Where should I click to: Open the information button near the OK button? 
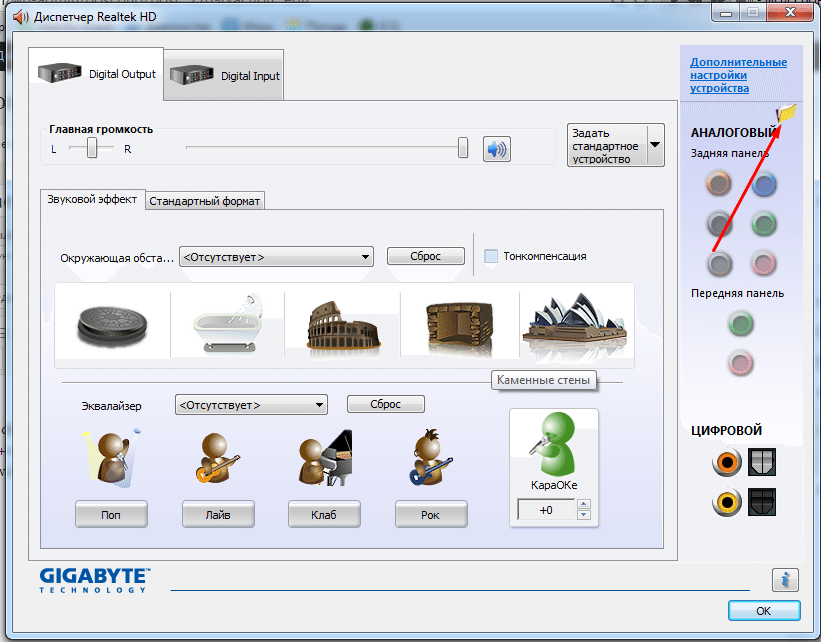click(x=785, y=580)
